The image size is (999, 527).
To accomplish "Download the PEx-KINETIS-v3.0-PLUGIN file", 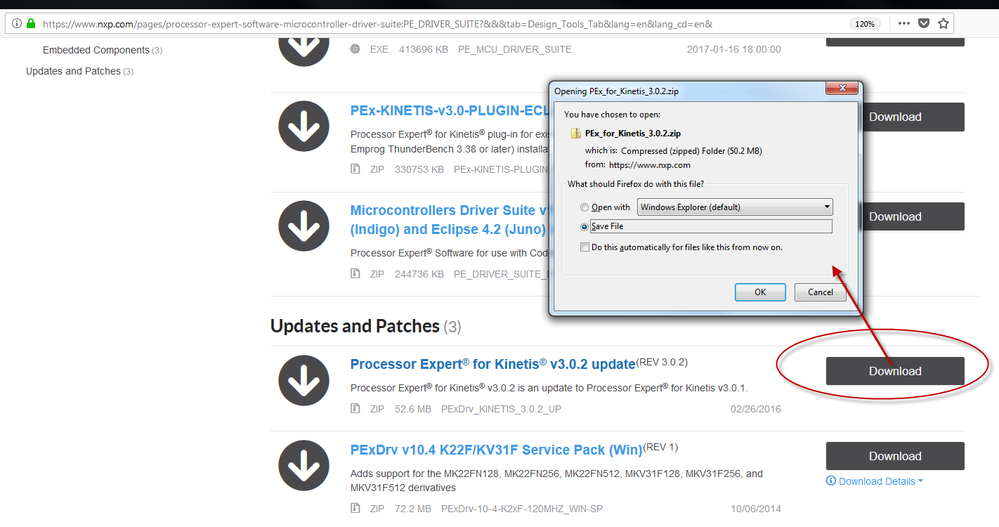I will click(912, 117).
